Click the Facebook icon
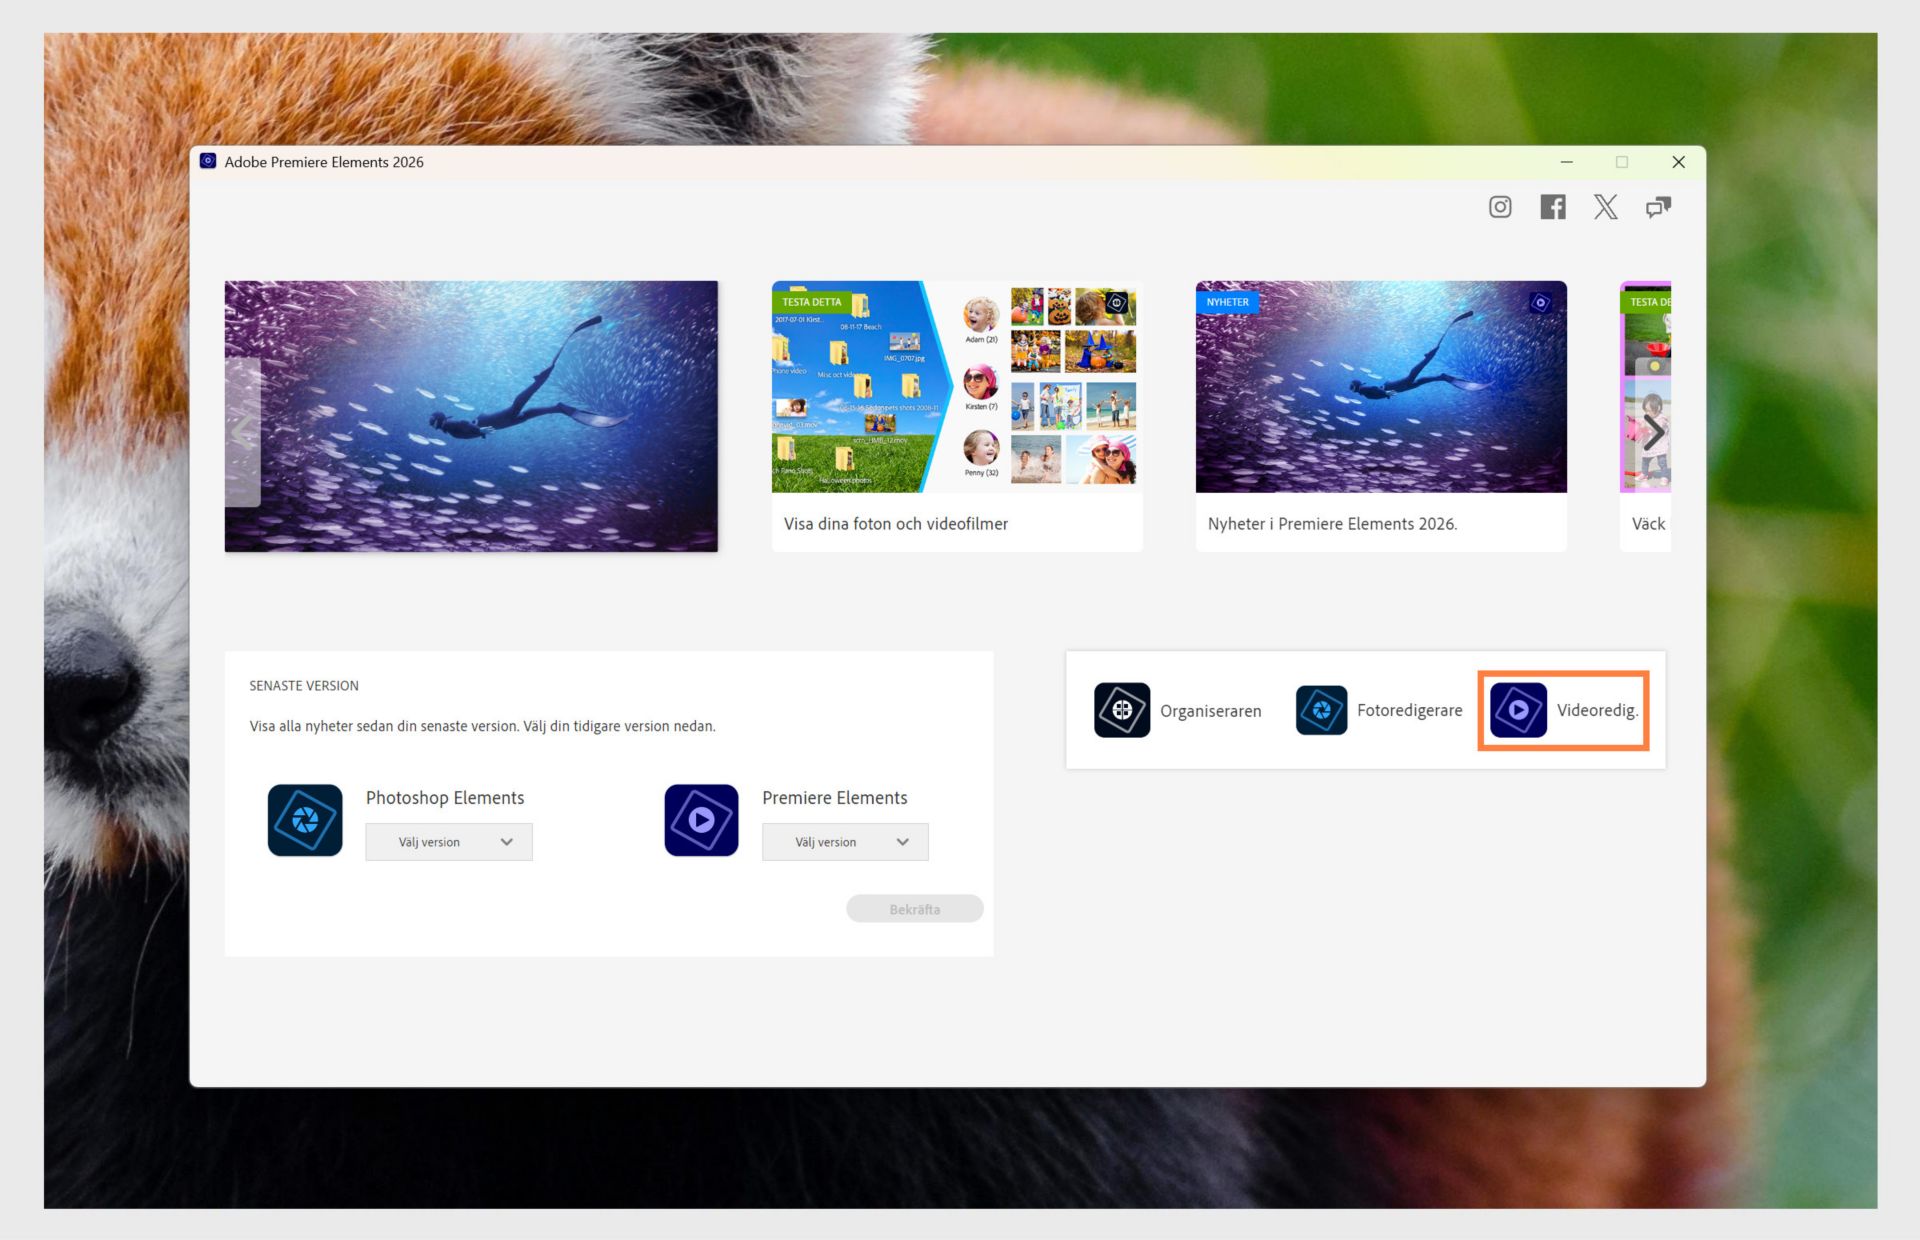Viewport: 1920px width, 1240px height. click(1553, 207)
